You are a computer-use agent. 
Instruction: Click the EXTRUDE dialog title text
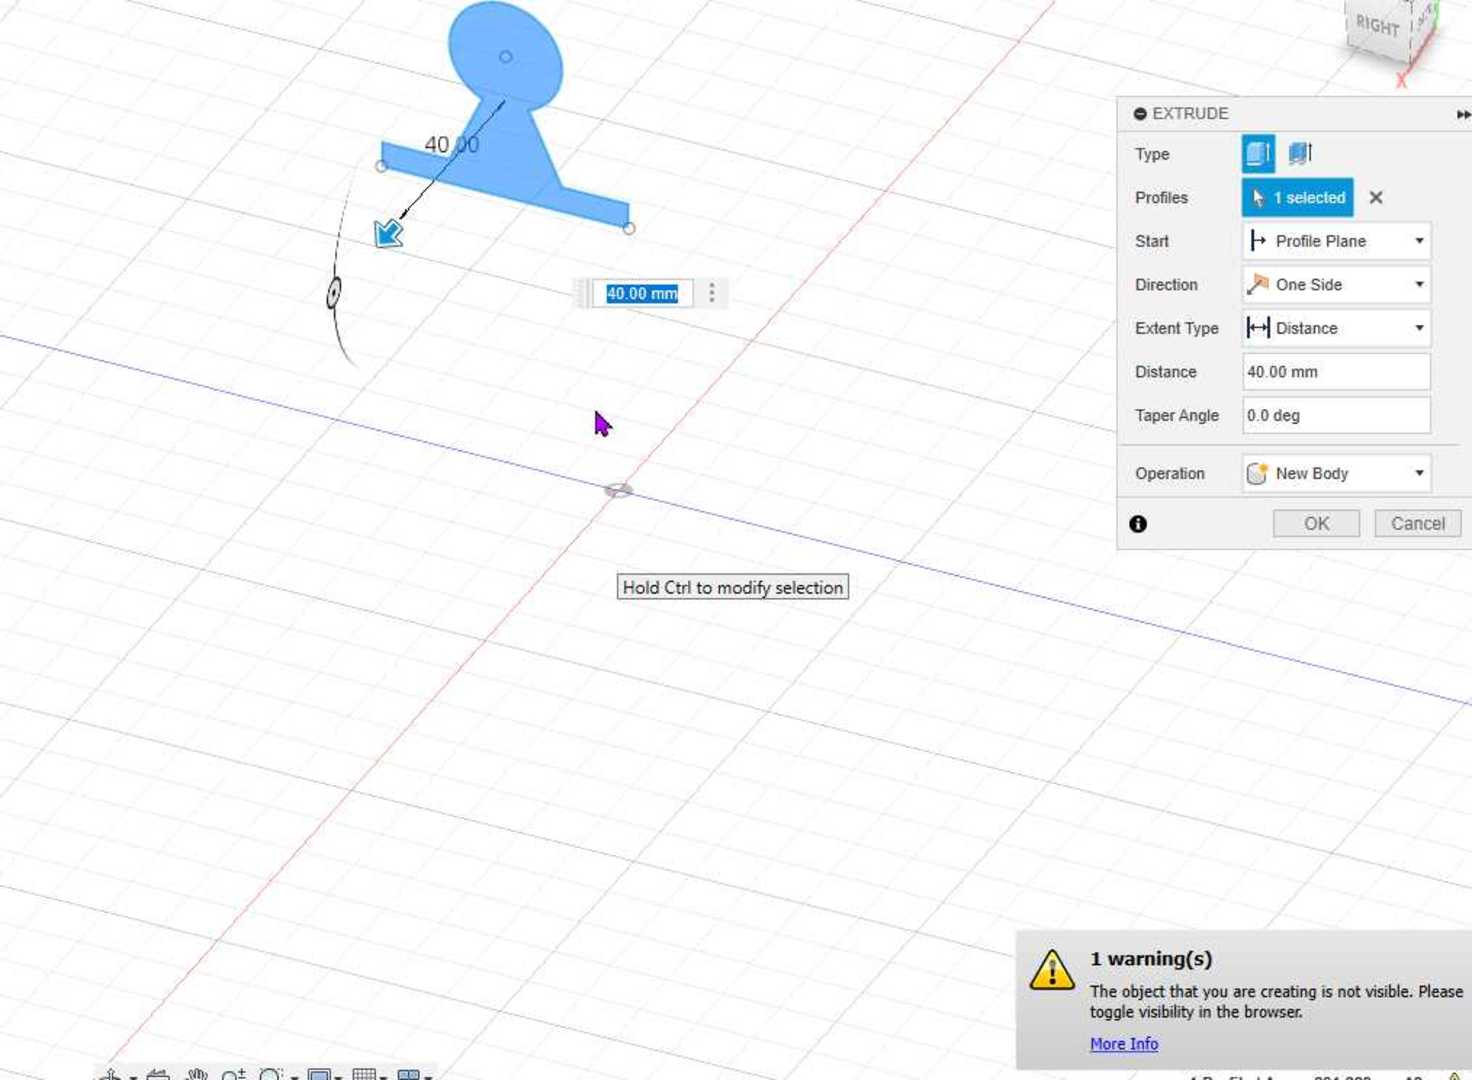1190,114
